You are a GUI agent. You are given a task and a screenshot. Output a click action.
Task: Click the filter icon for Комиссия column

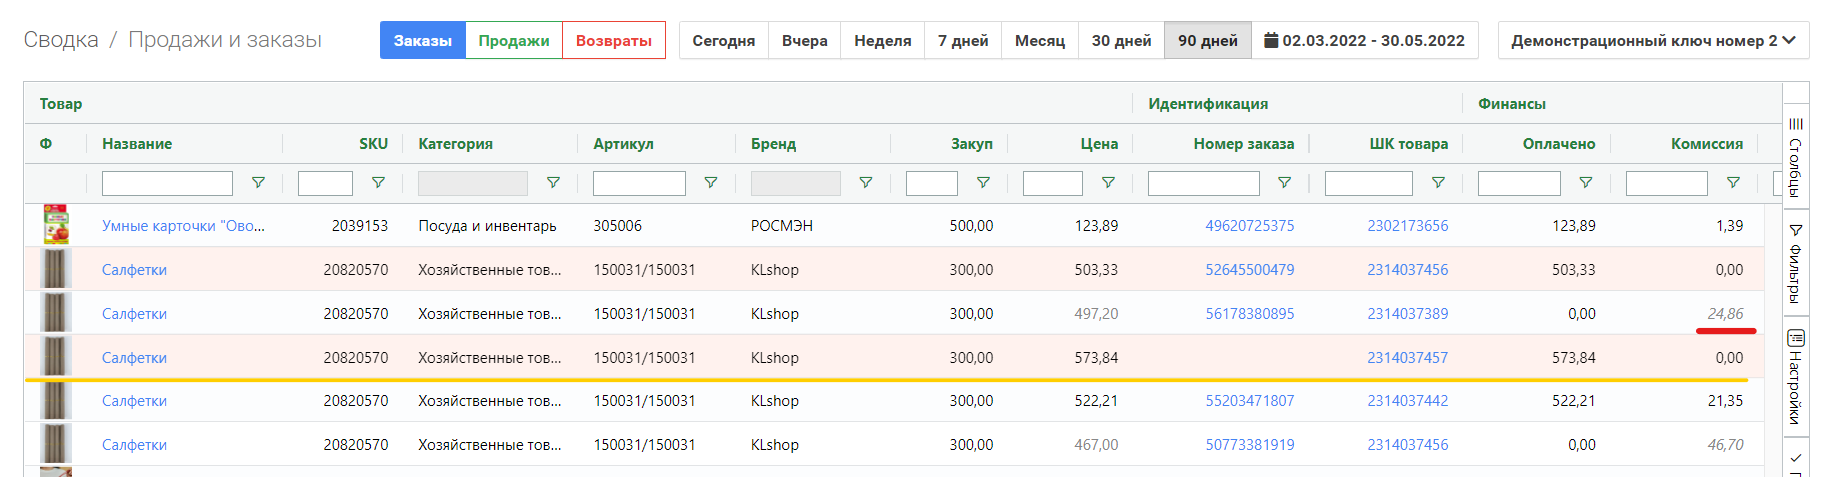coord(1733,183)
